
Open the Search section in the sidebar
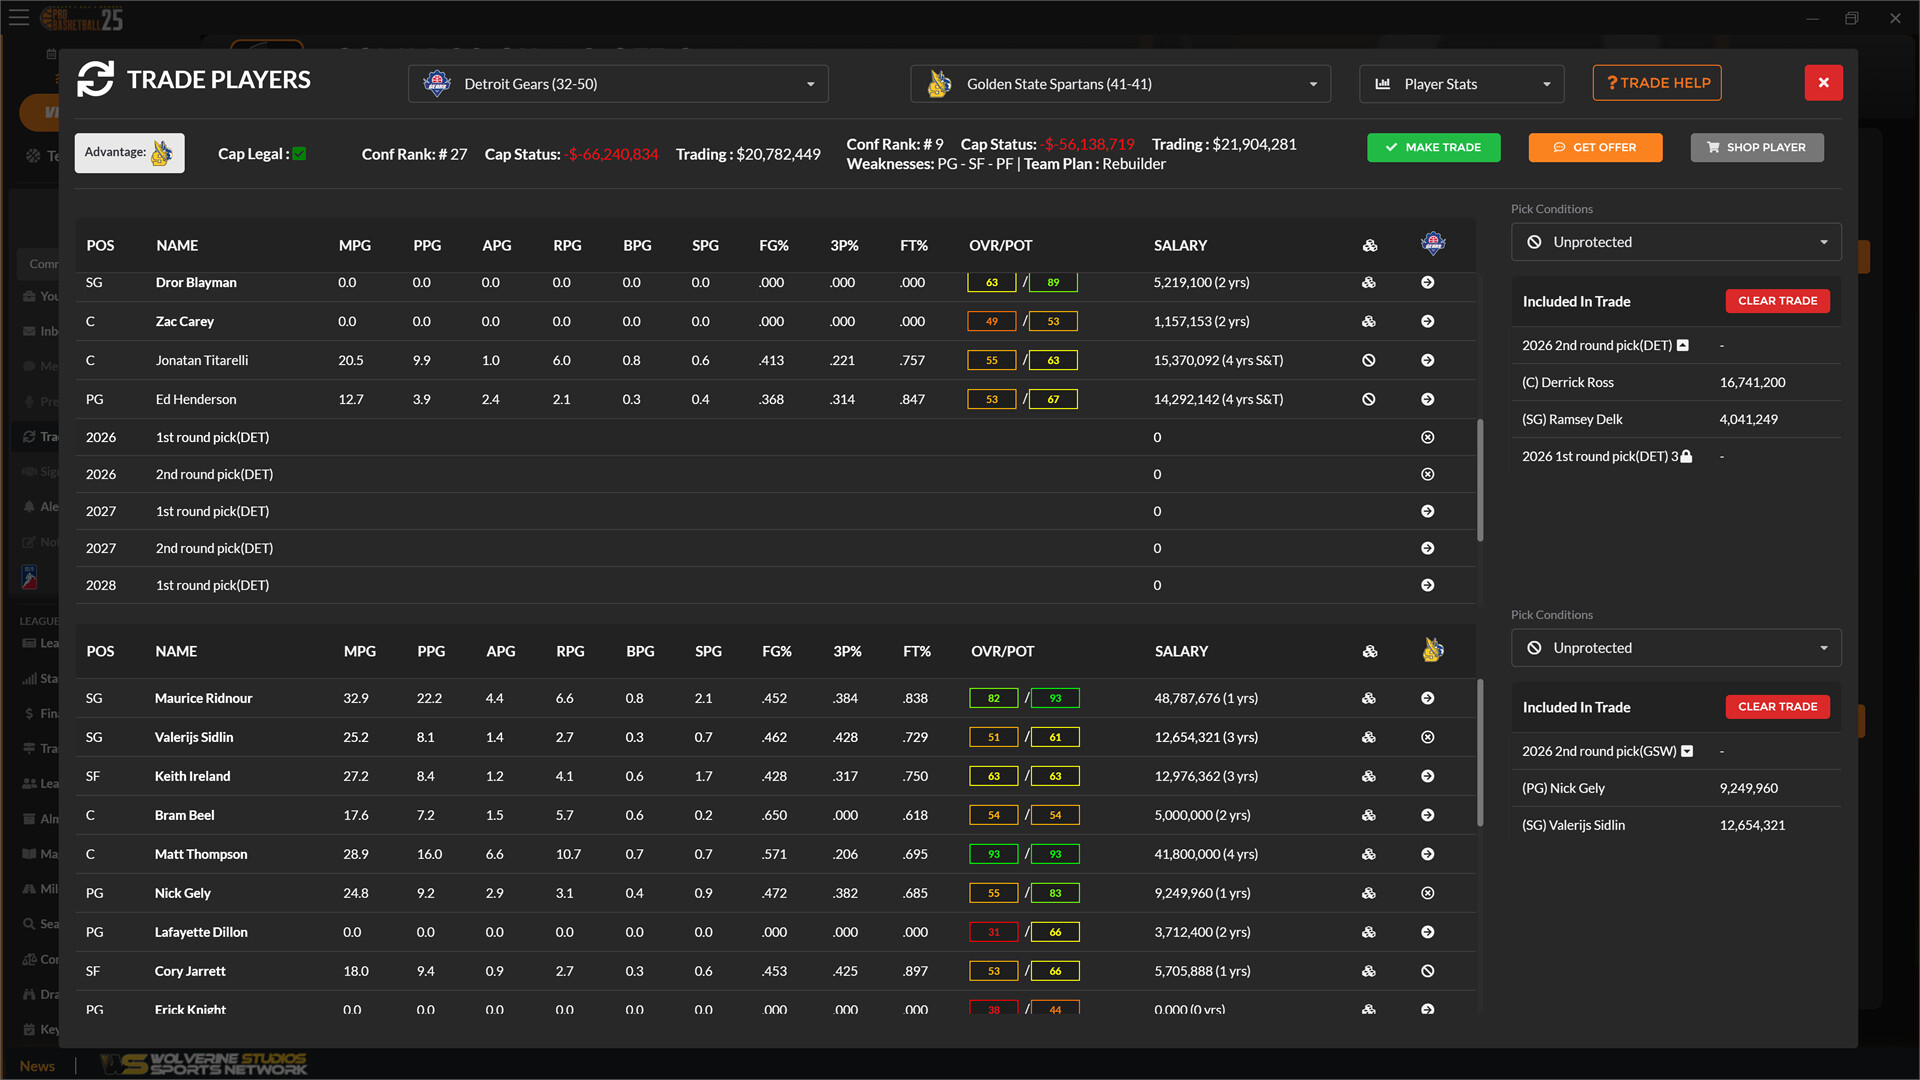[45, 923]
